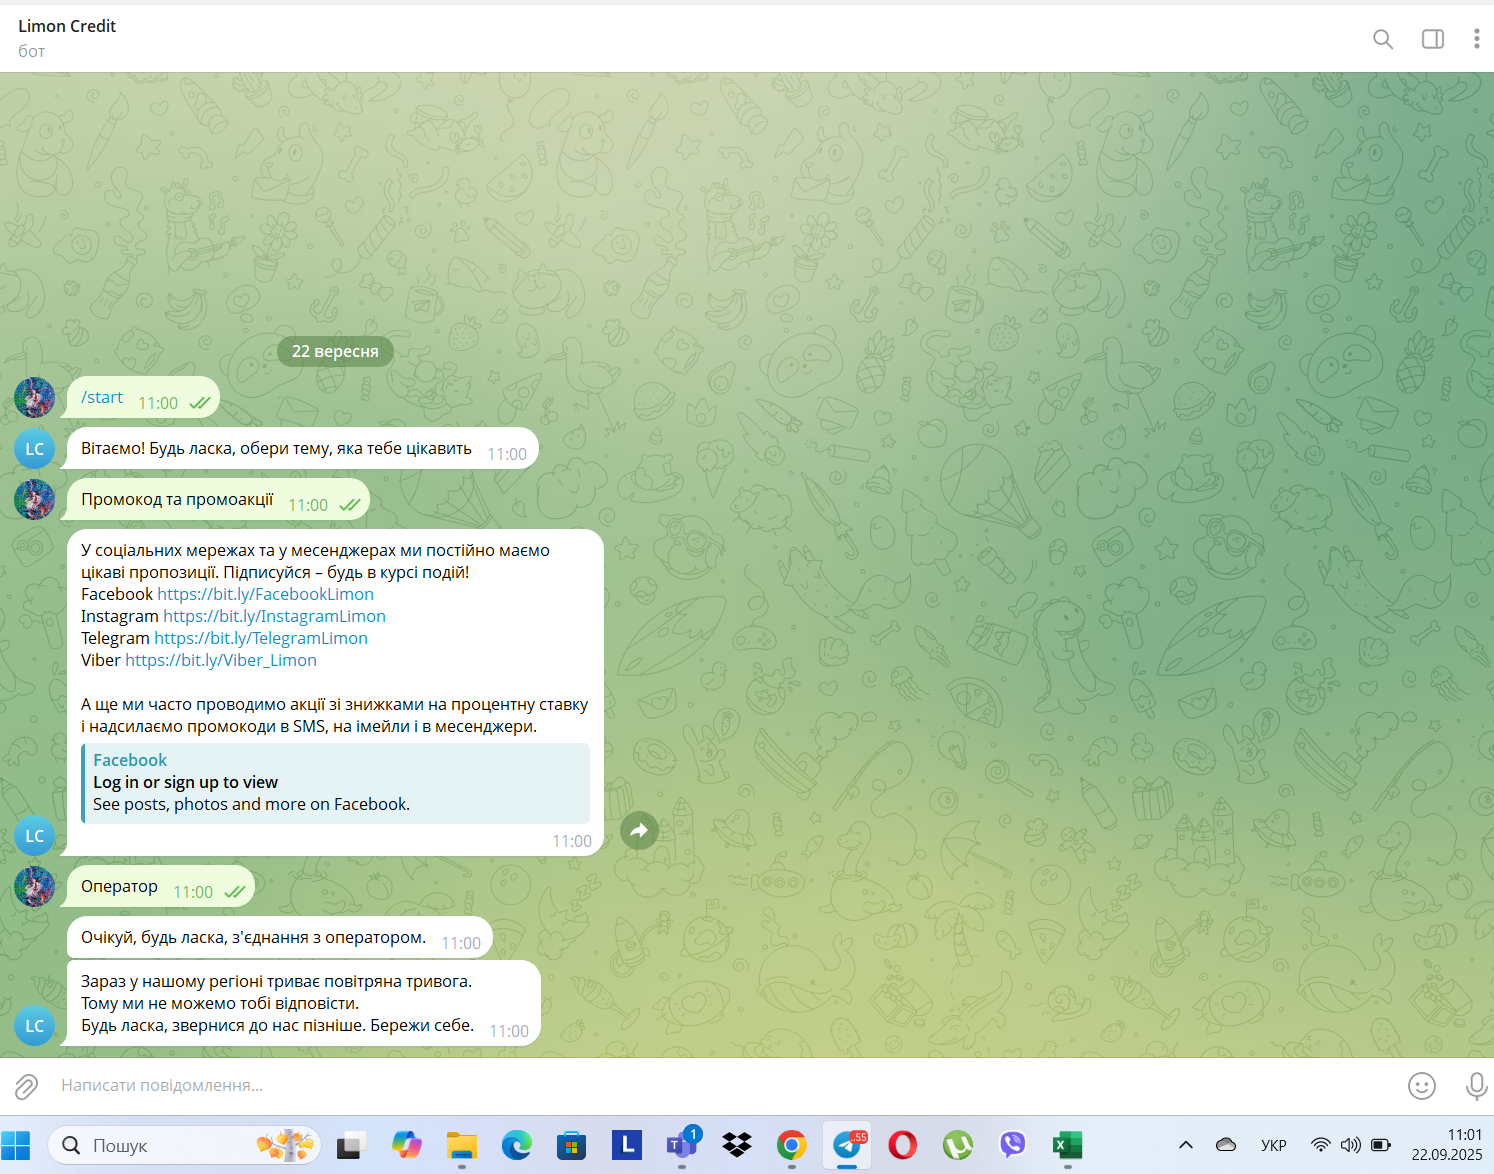Open the three-dot chat options menu
Viewport: 1494px width, 1174px height.
pos(1476,39)
